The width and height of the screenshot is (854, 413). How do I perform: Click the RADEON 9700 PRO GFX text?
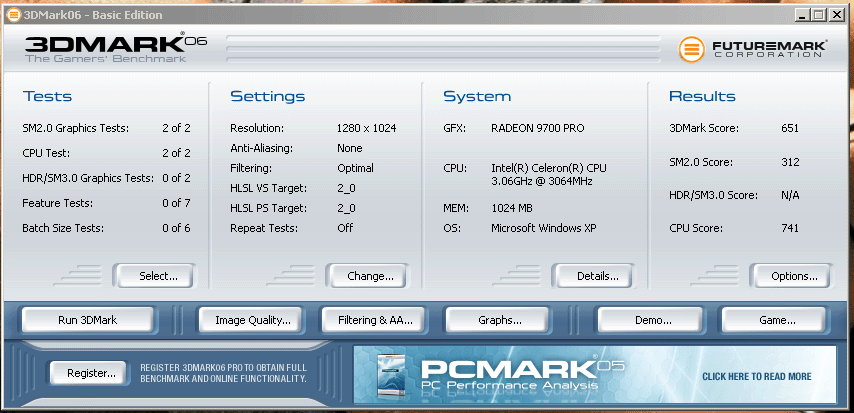click(x=537, y=129)
